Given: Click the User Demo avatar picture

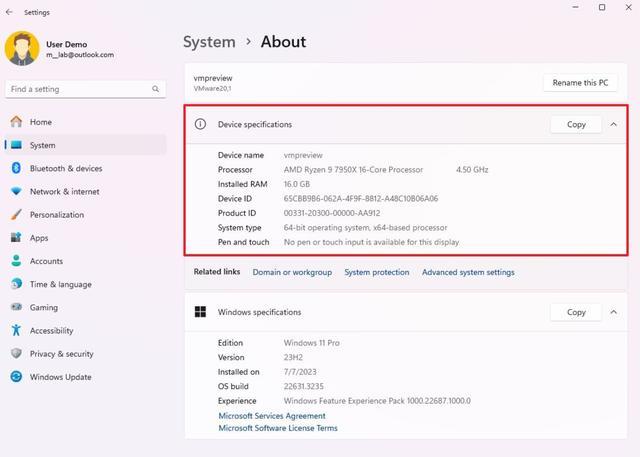Looking at the screenshot, I should [x=22, y=49].
